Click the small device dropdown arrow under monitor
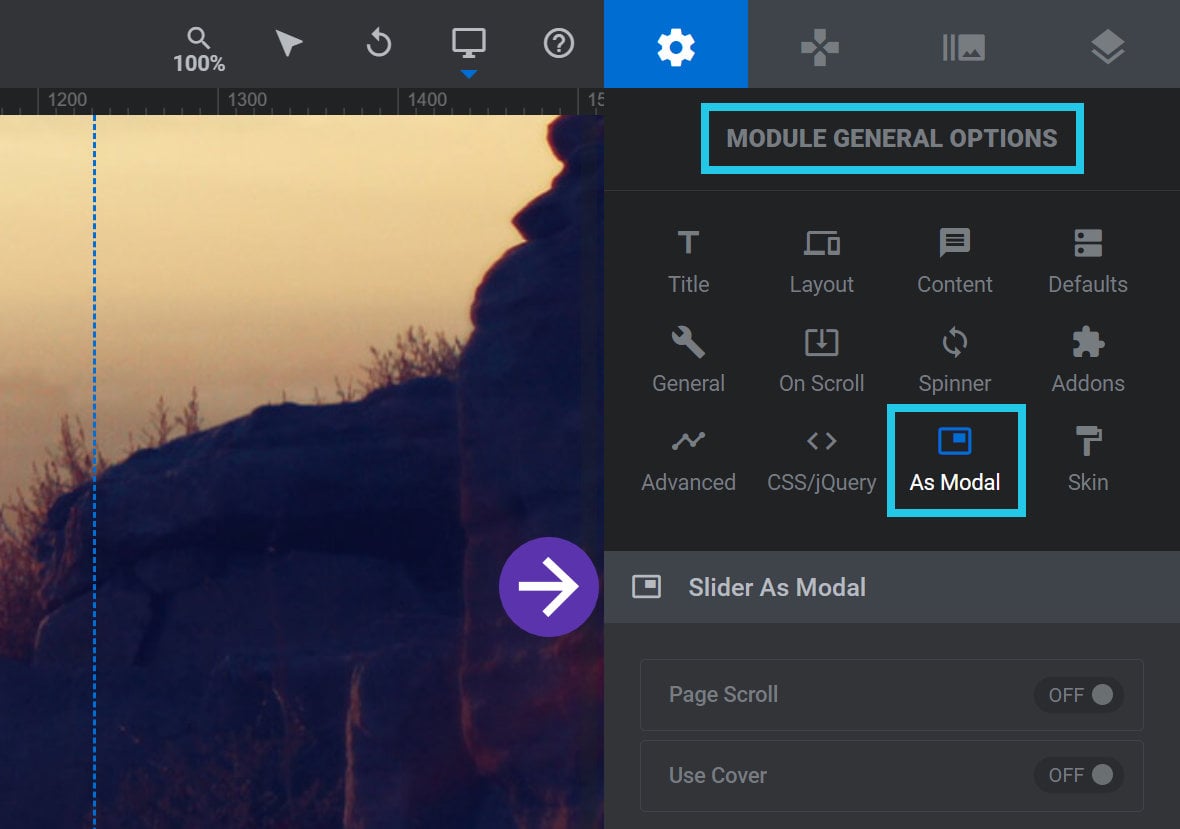The height and width of the screenshot is (829, 1180). tap(468, 74)
